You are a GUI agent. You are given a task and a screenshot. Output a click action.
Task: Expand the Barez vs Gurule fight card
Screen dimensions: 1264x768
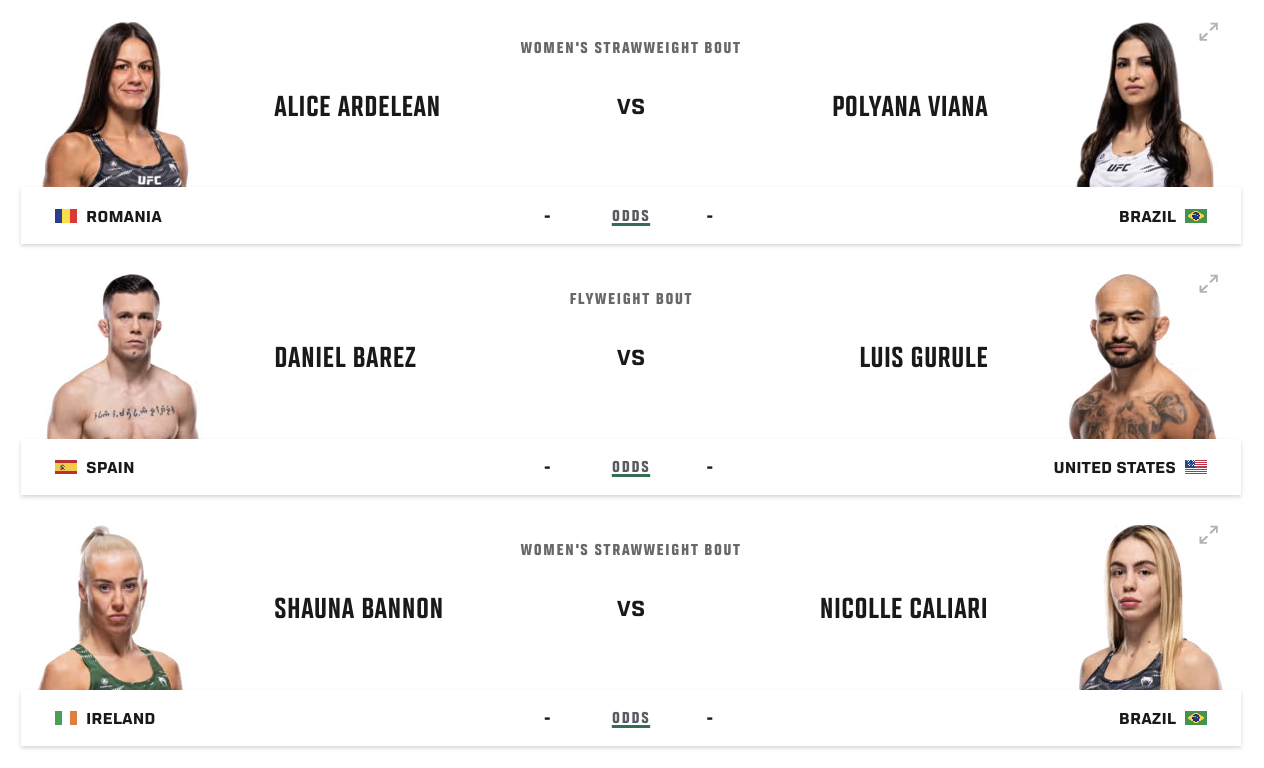pyautogui.click(x=1208, y=284)
